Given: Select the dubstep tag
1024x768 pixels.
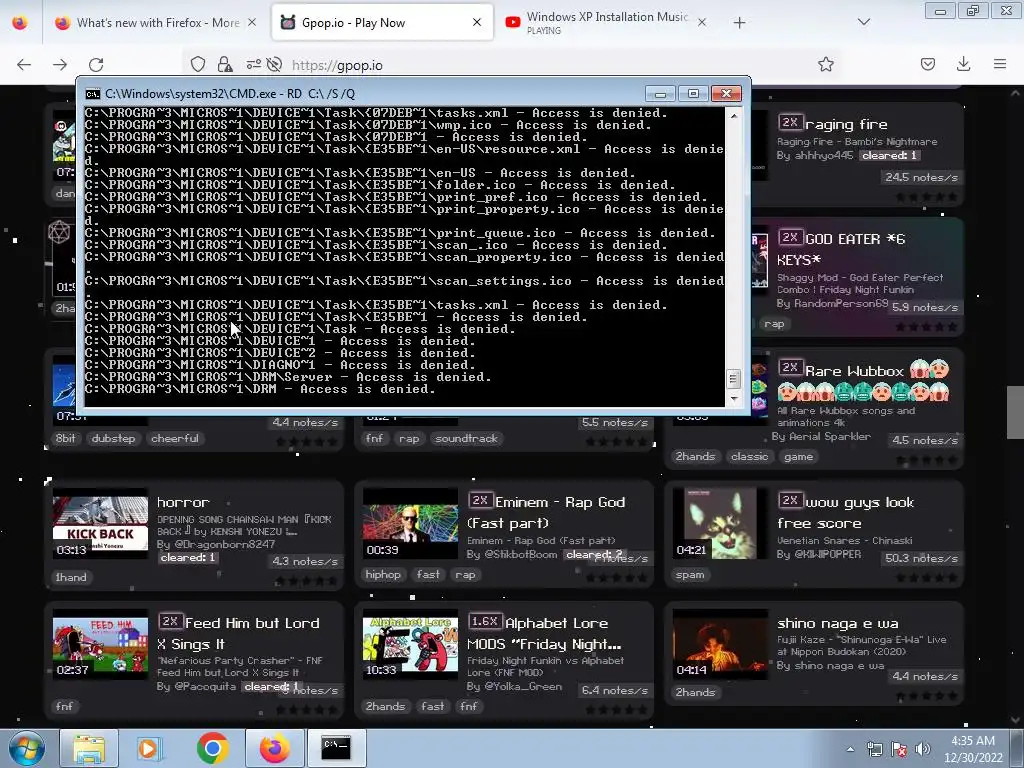Looking at the screenshot, I should click(113, 438).
